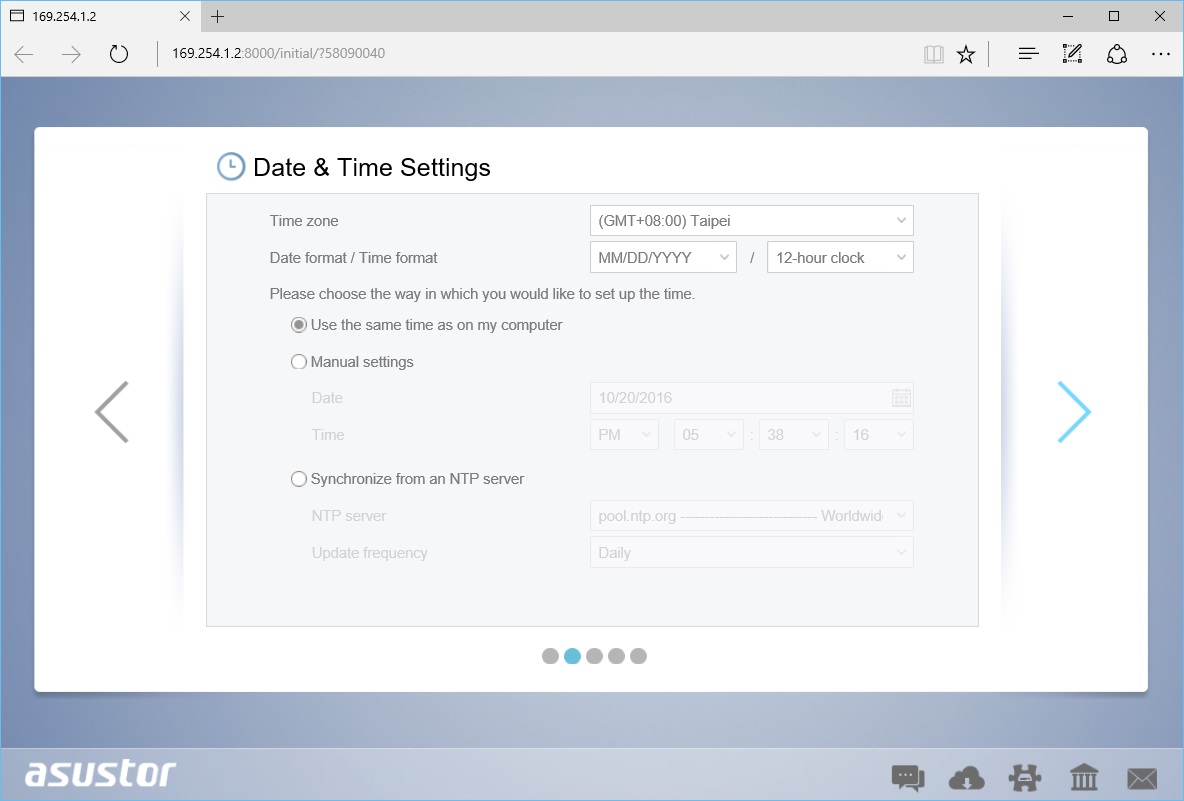
Task: Click the Time zone label
Action: (x=304, y=221)
